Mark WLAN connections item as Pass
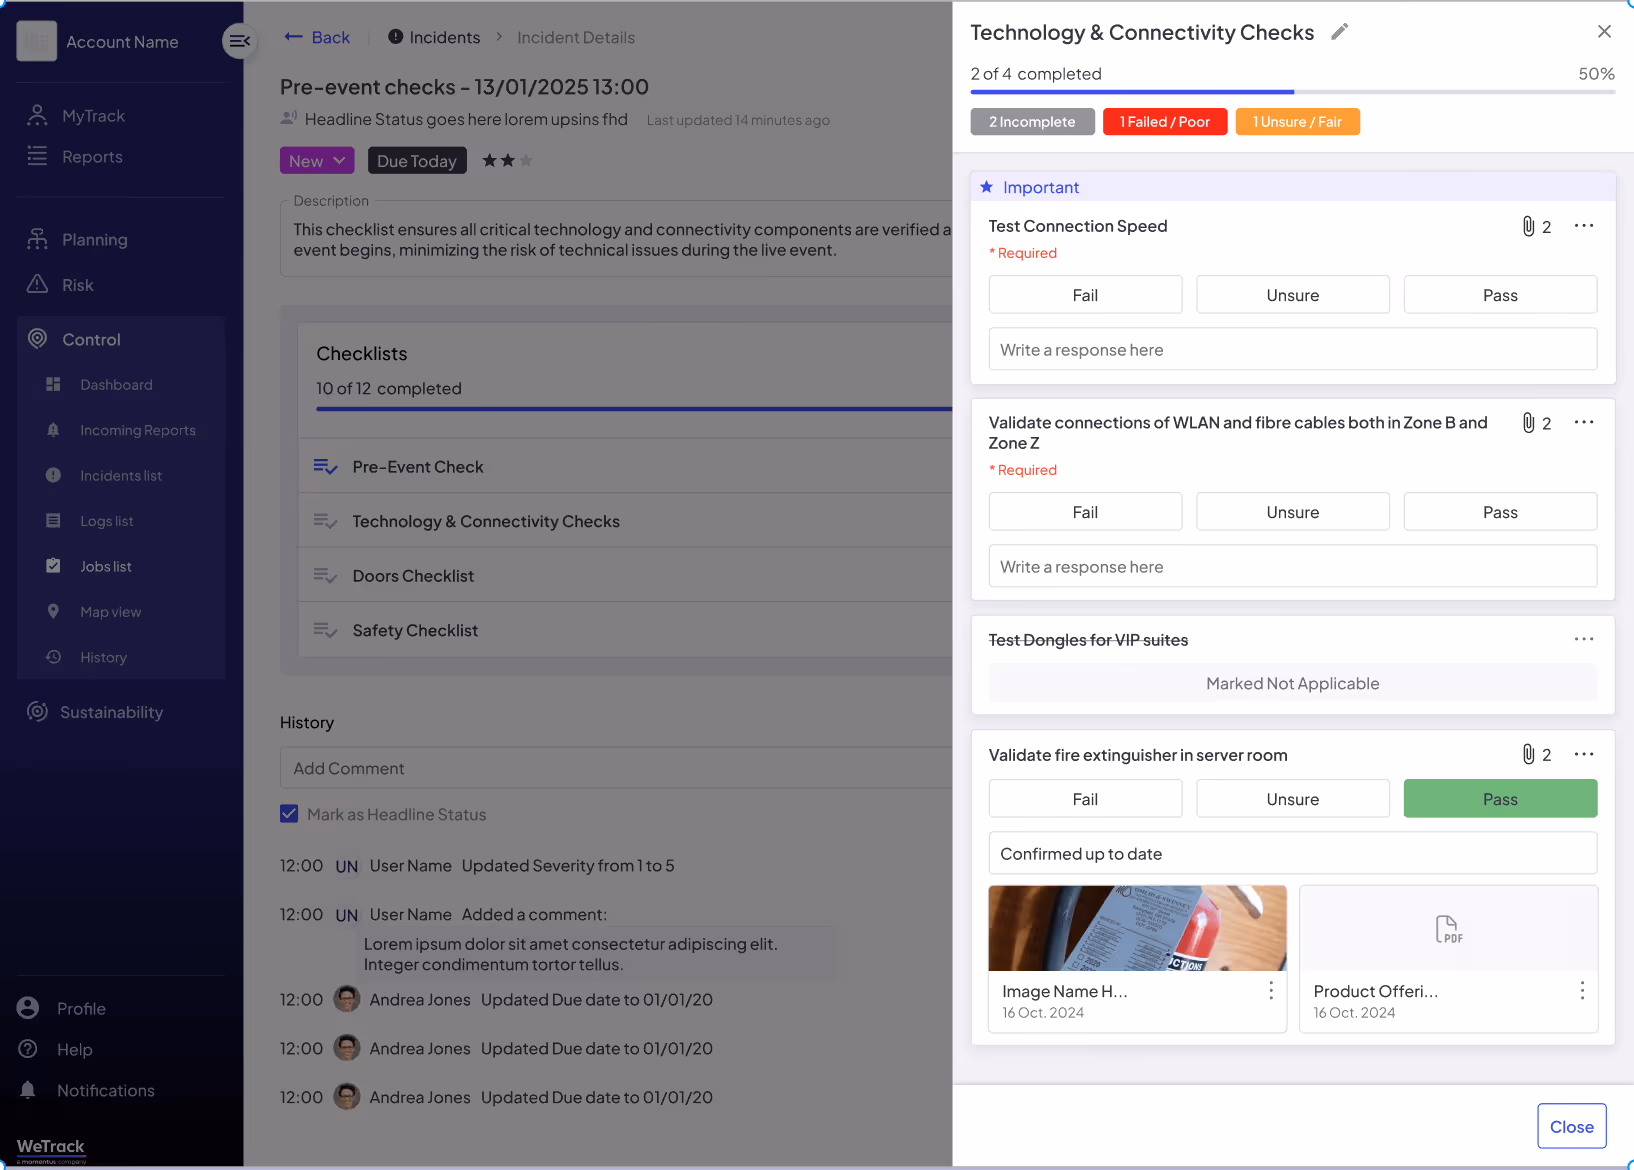Image resolution: width=1634 pixels, height=1170 pixels. tap(1500, 512)
